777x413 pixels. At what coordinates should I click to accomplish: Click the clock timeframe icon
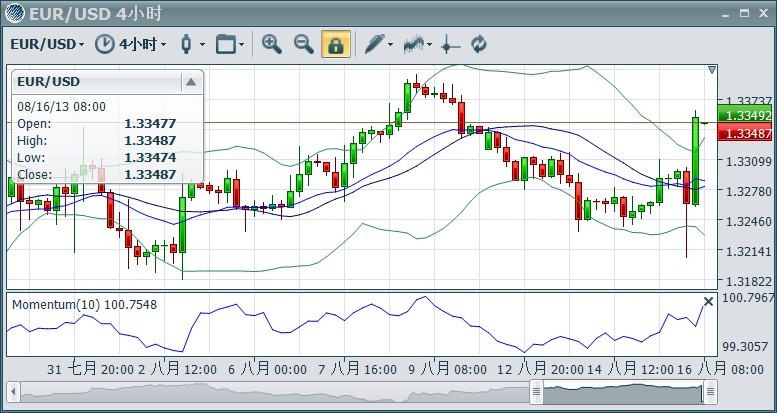coord(104,44)
